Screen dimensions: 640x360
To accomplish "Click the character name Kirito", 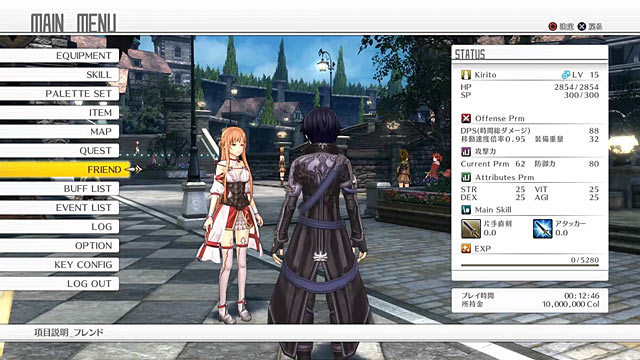I will (x=485, y=75).
